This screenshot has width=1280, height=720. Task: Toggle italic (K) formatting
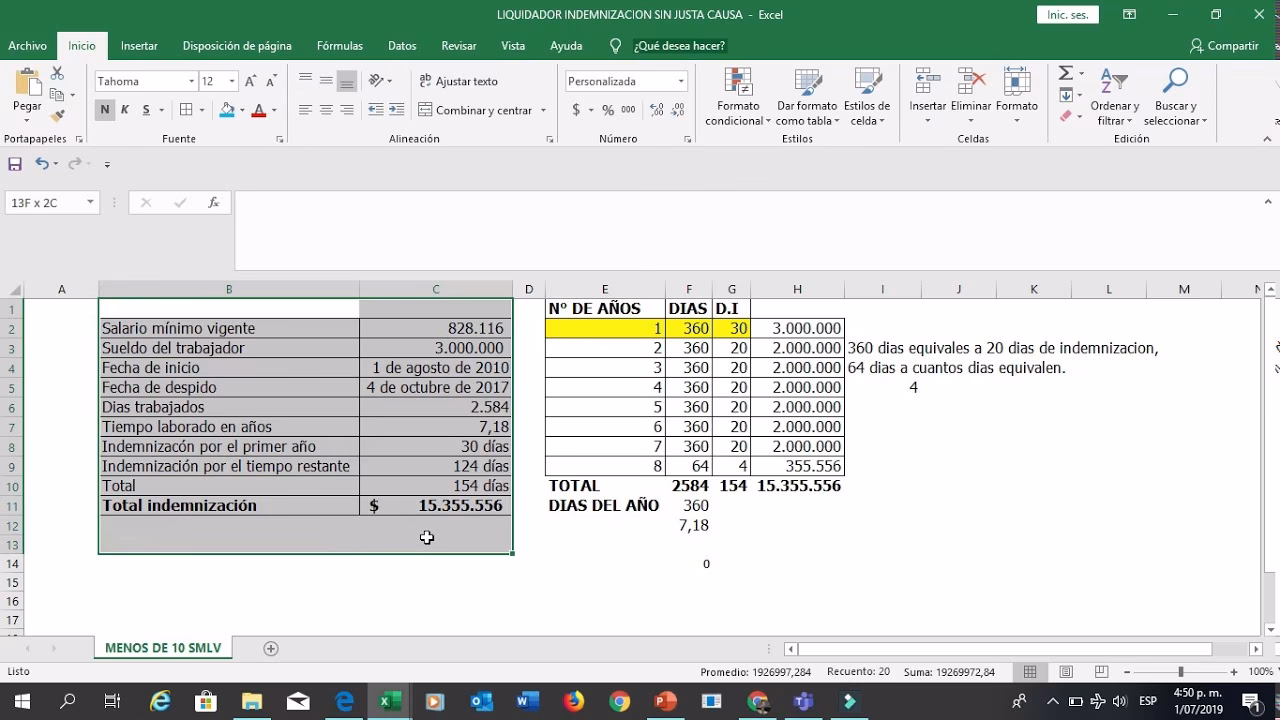[125, 110]
